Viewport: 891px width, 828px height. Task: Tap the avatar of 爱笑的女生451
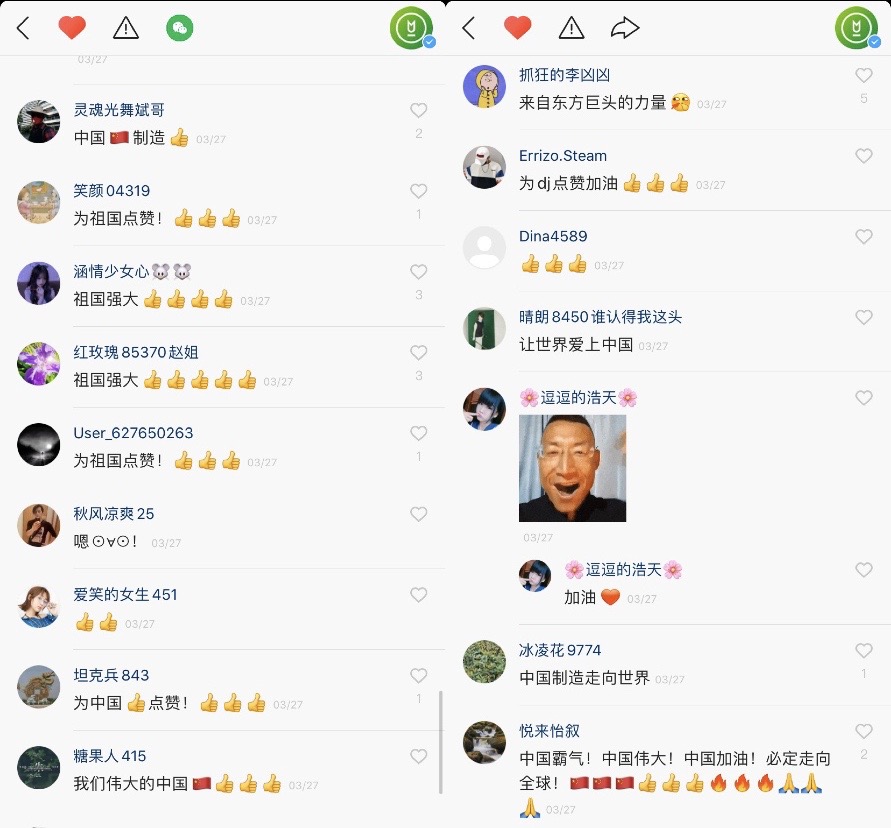39,607
